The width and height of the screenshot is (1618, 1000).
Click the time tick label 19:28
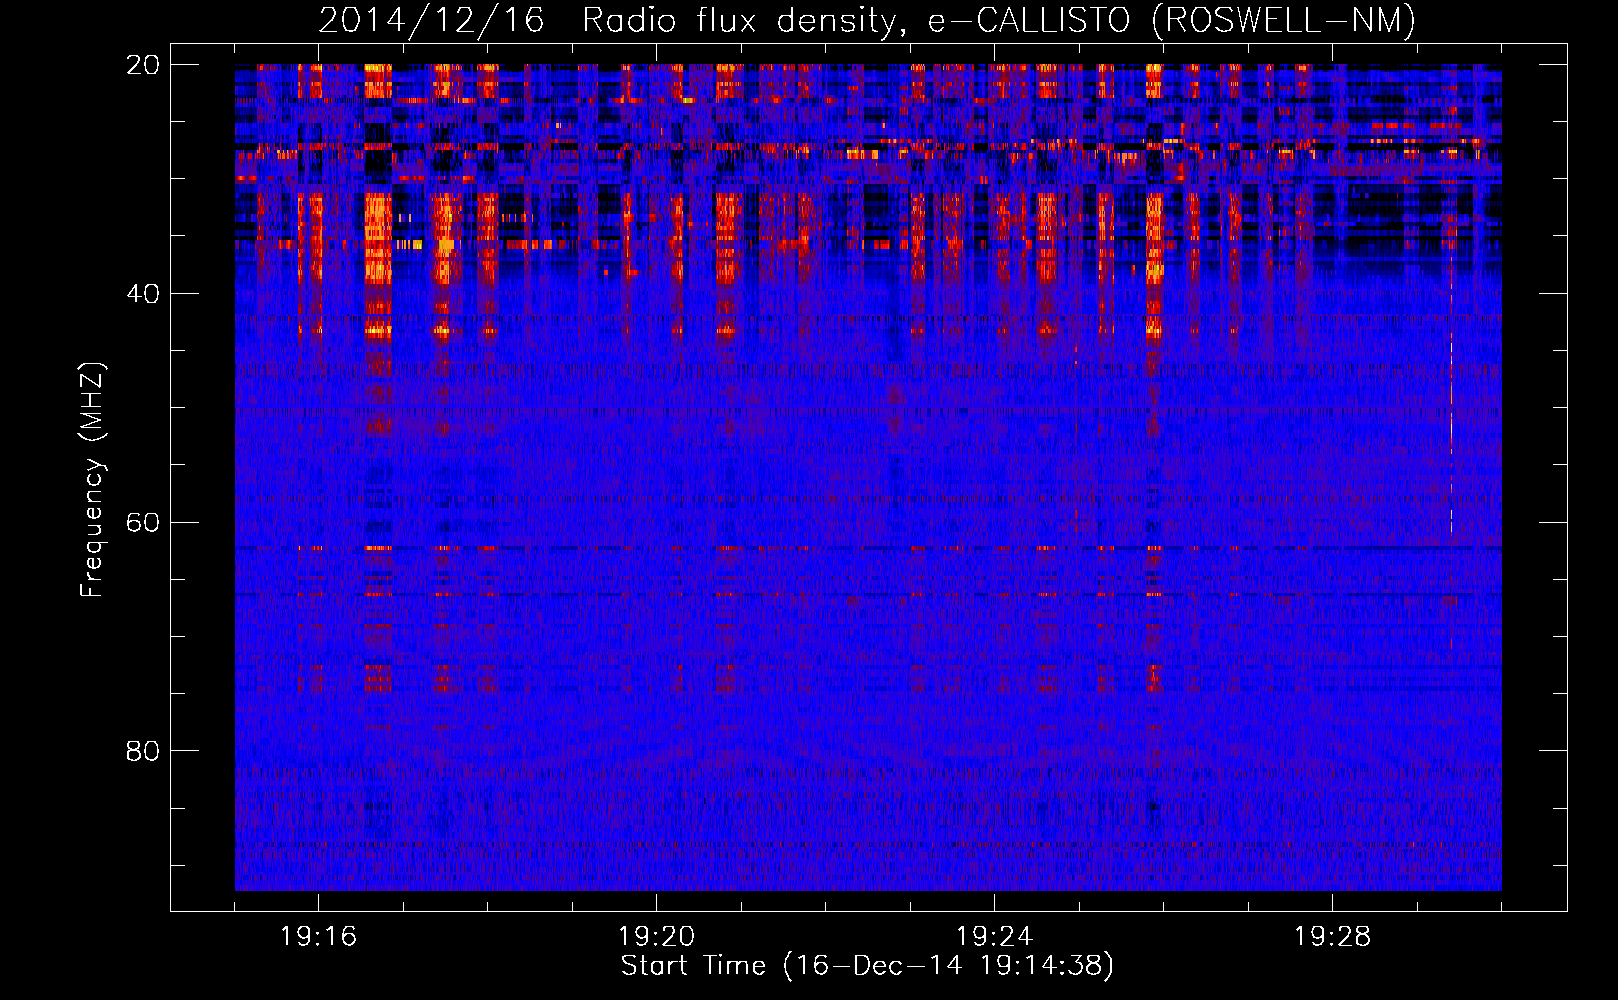1332,937
